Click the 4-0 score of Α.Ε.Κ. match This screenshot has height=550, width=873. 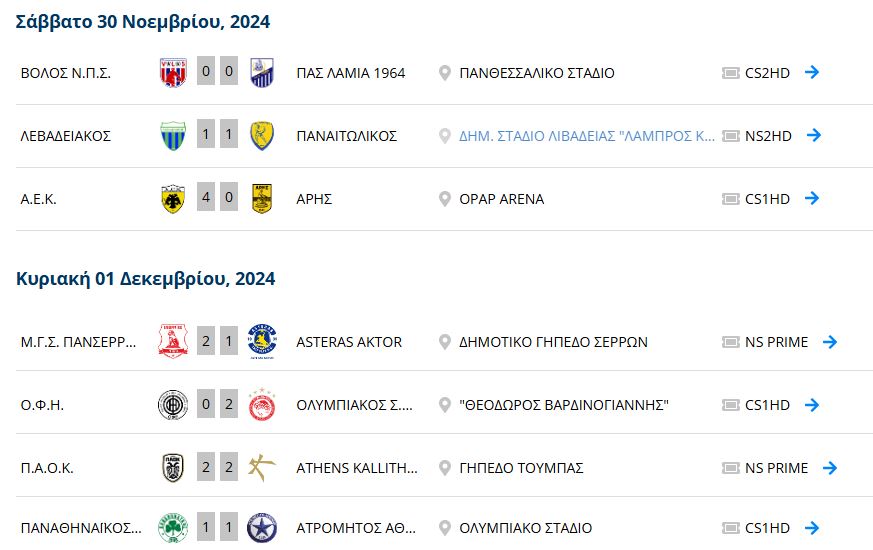tap(217, 197)
